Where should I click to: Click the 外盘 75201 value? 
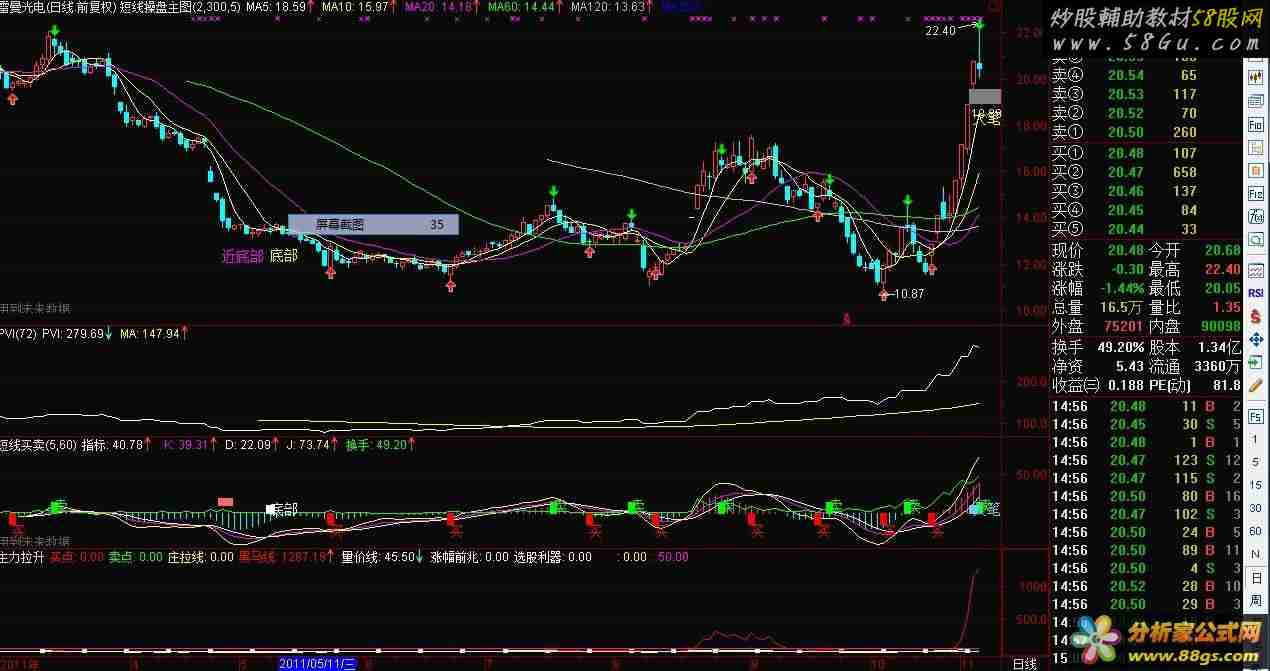pos(1121,326)
